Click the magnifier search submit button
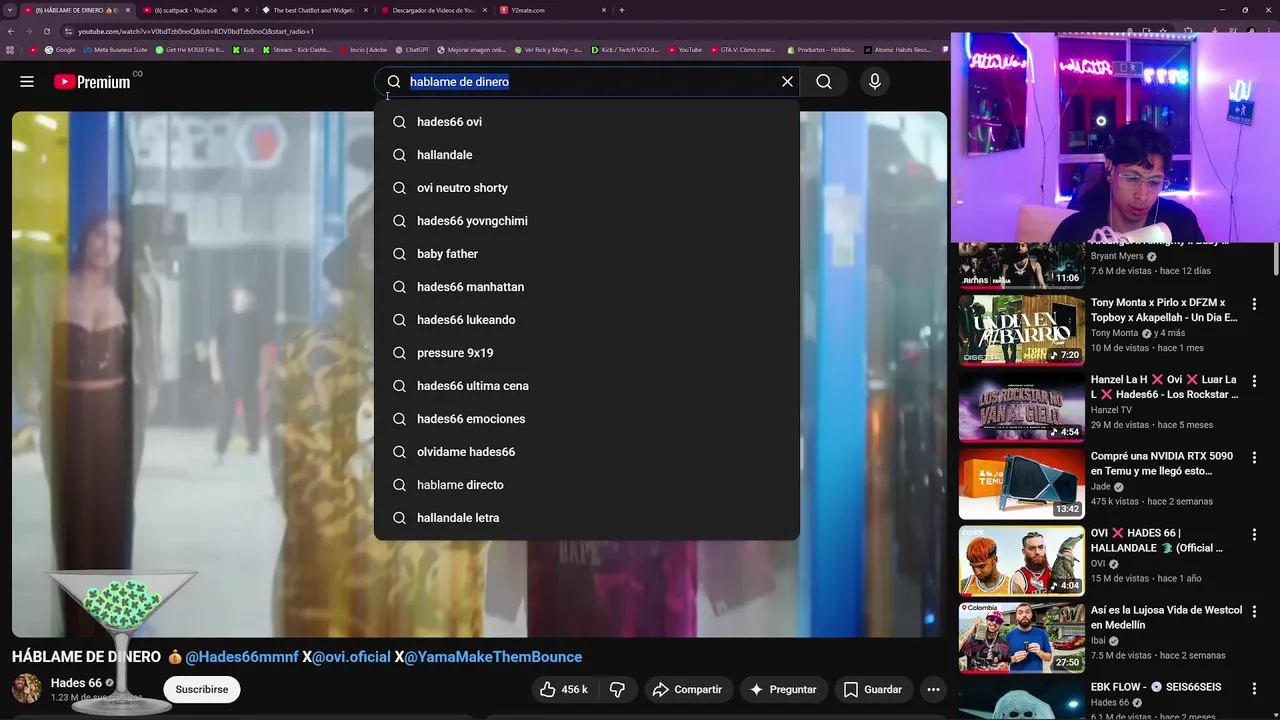1280x720 pixels. (824, 82)
